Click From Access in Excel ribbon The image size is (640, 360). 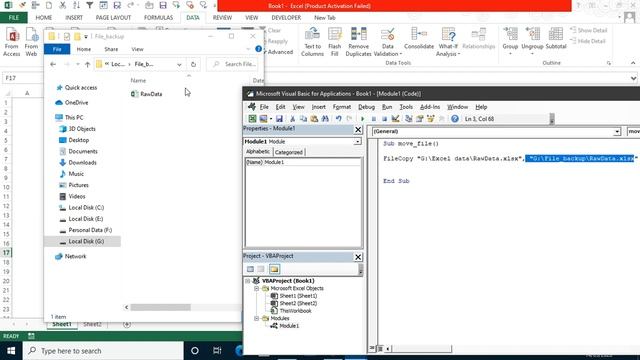pos(11,42)
